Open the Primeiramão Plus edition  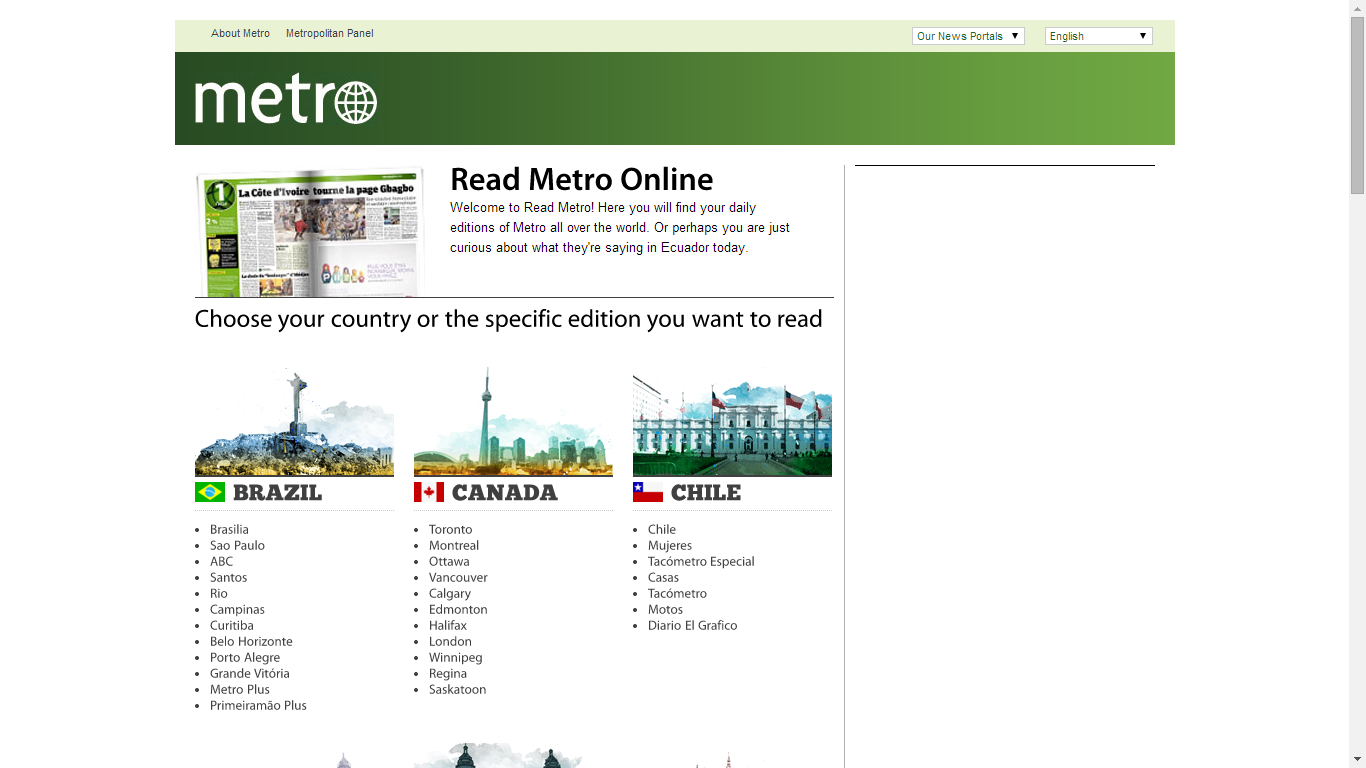pyautogui.click(x=258, y=706)
